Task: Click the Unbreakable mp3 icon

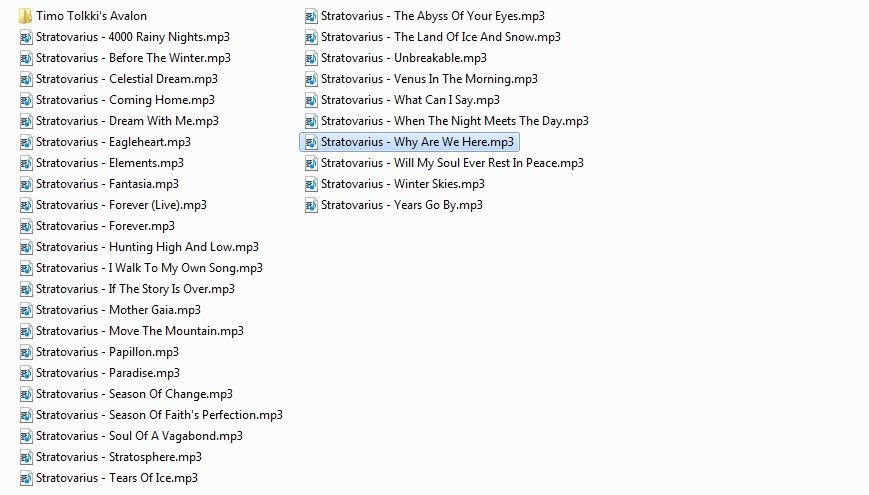Action: (x=311, y=58)
